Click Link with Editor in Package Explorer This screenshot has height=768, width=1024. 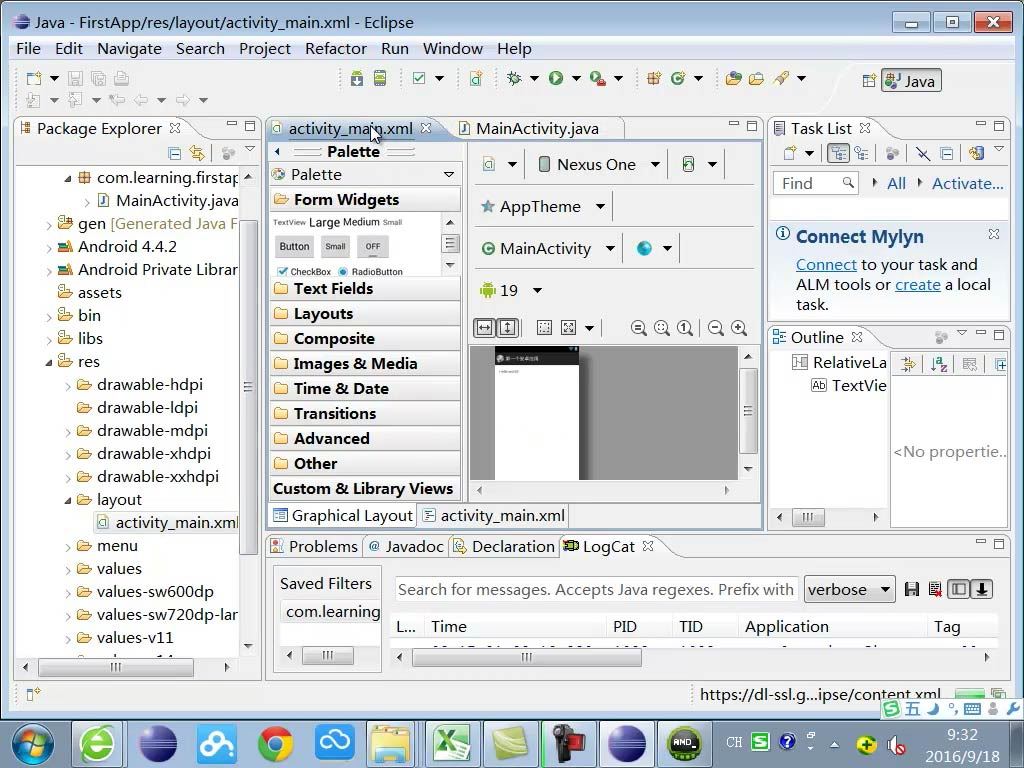(x=197, y=153)
